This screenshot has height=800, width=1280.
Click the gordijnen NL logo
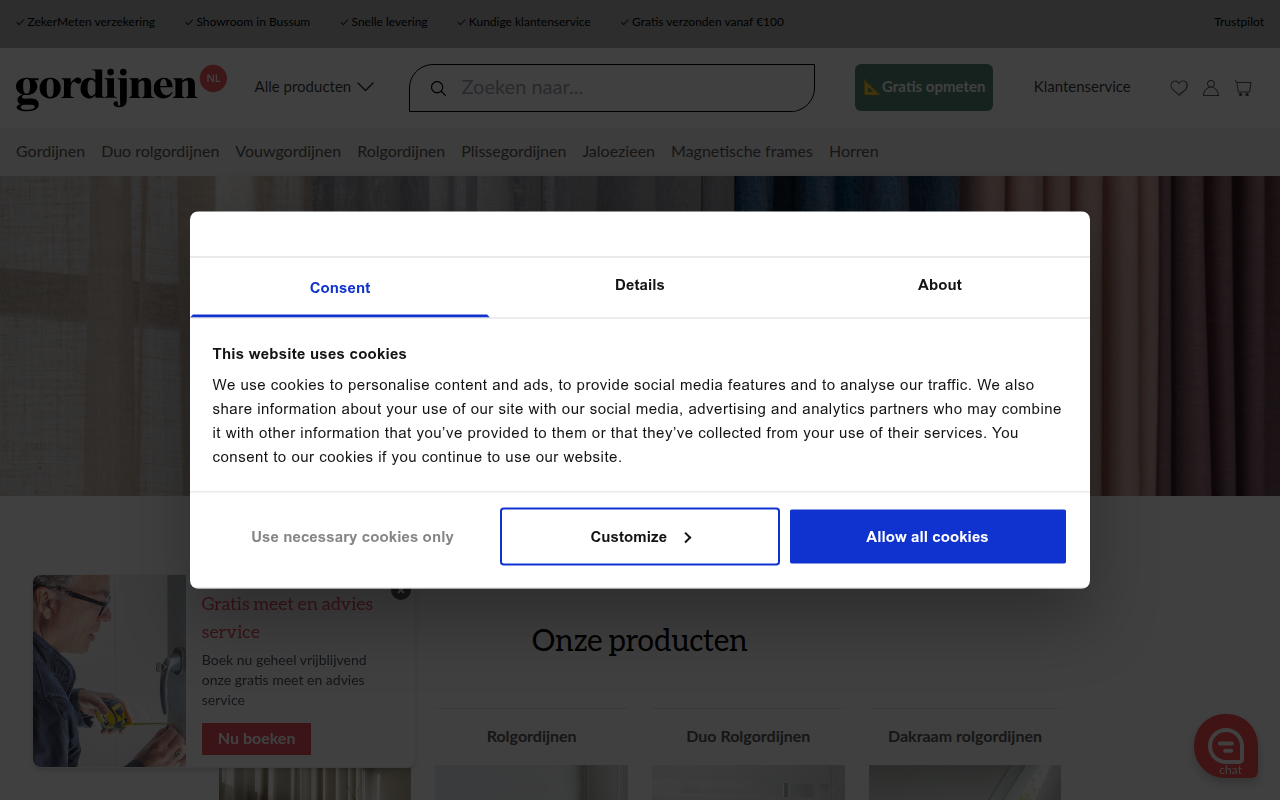point(121,87)
